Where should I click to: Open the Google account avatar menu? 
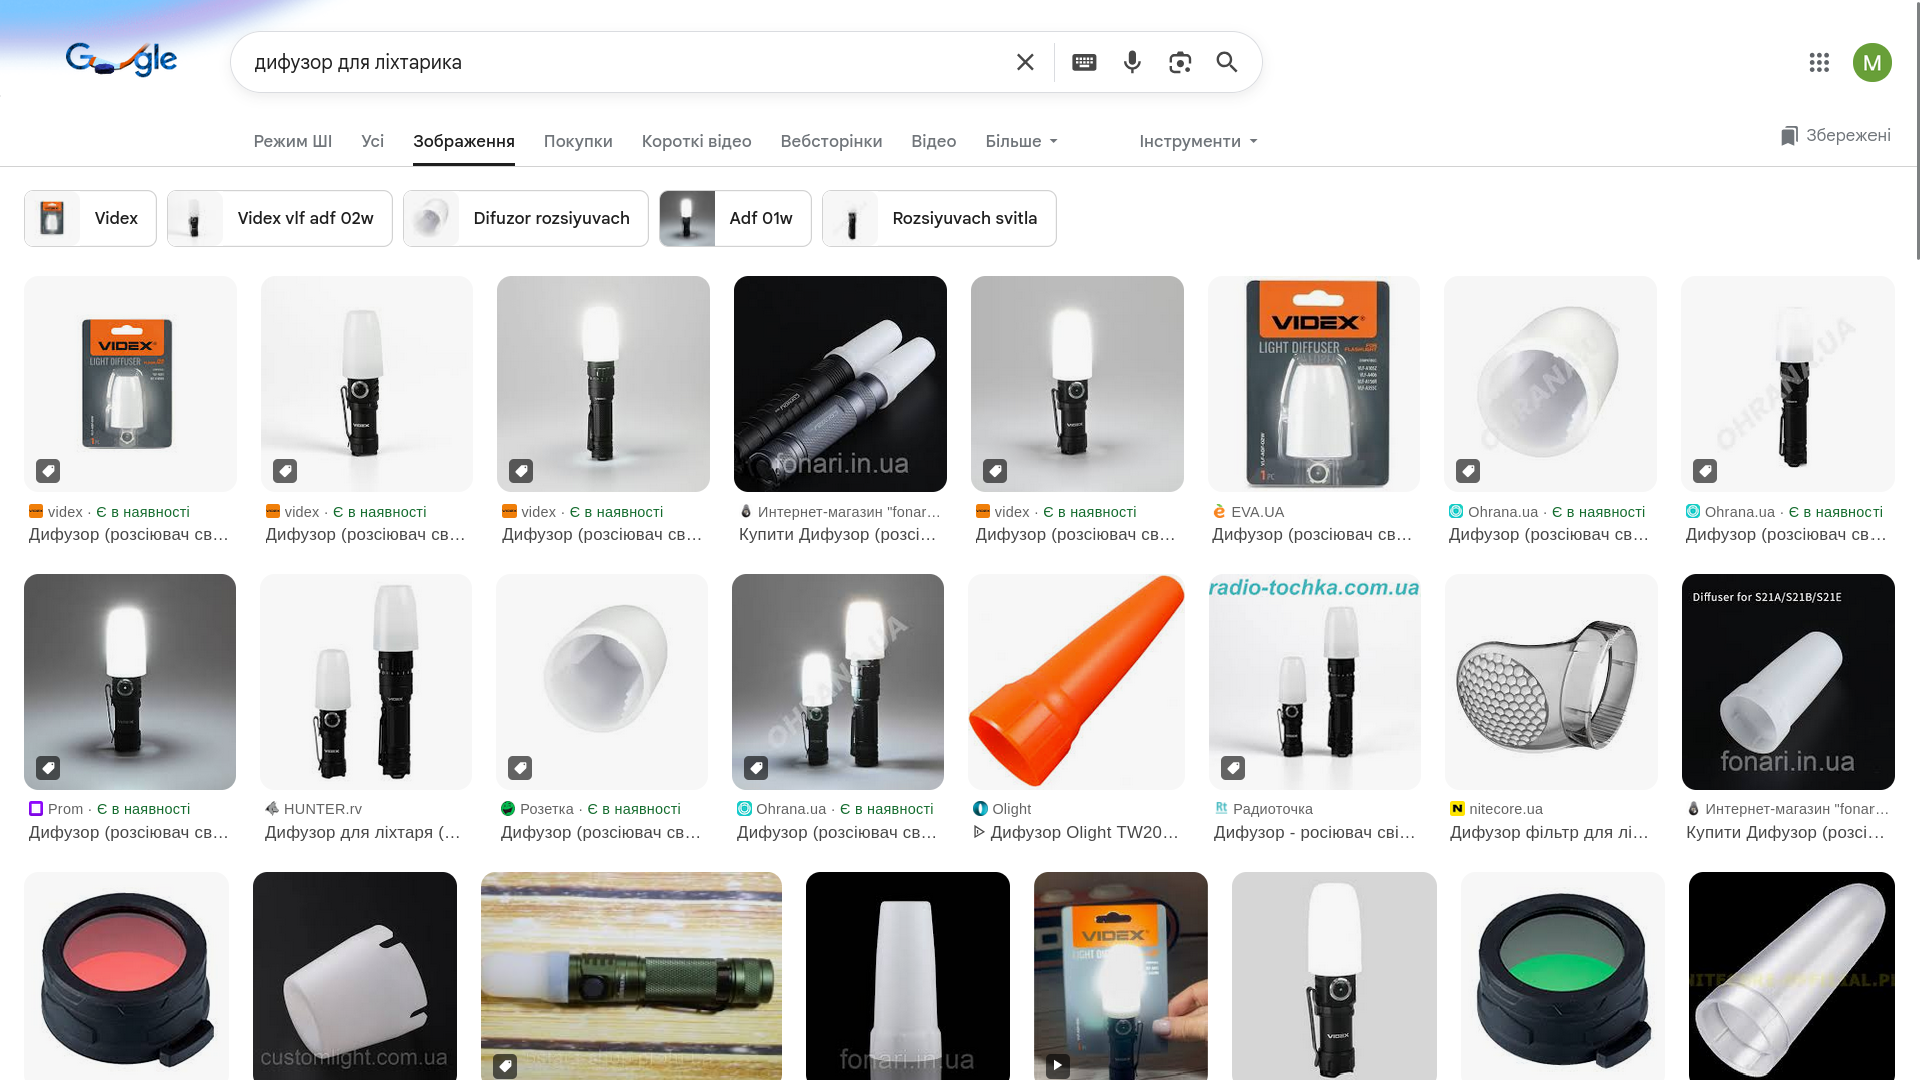pos(1872,63)
